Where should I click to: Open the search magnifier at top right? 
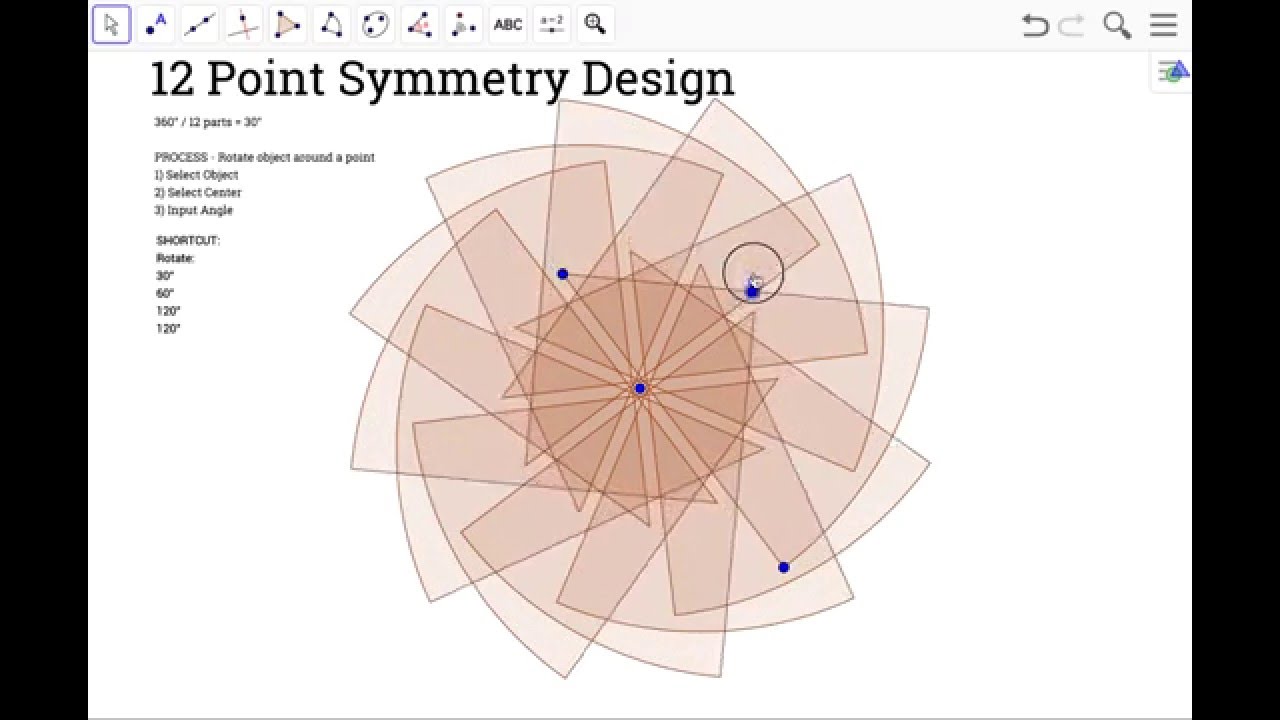pos(1117,25)
